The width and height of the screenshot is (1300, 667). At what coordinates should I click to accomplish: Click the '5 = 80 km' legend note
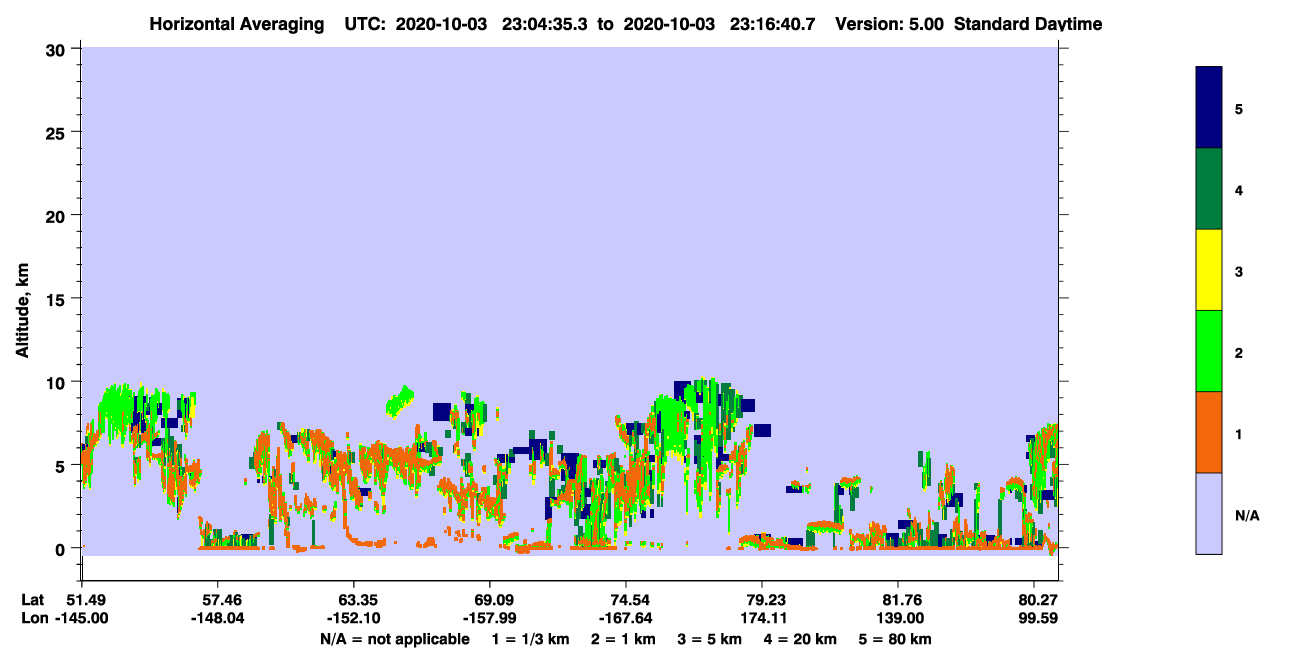(894, 638)
